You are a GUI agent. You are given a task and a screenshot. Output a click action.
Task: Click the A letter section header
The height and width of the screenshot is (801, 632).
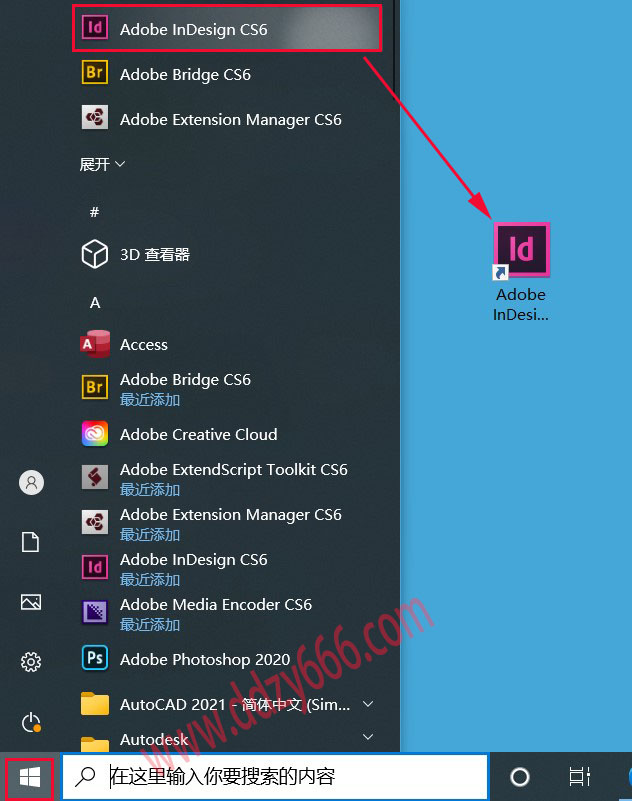(x=95, y=303)
